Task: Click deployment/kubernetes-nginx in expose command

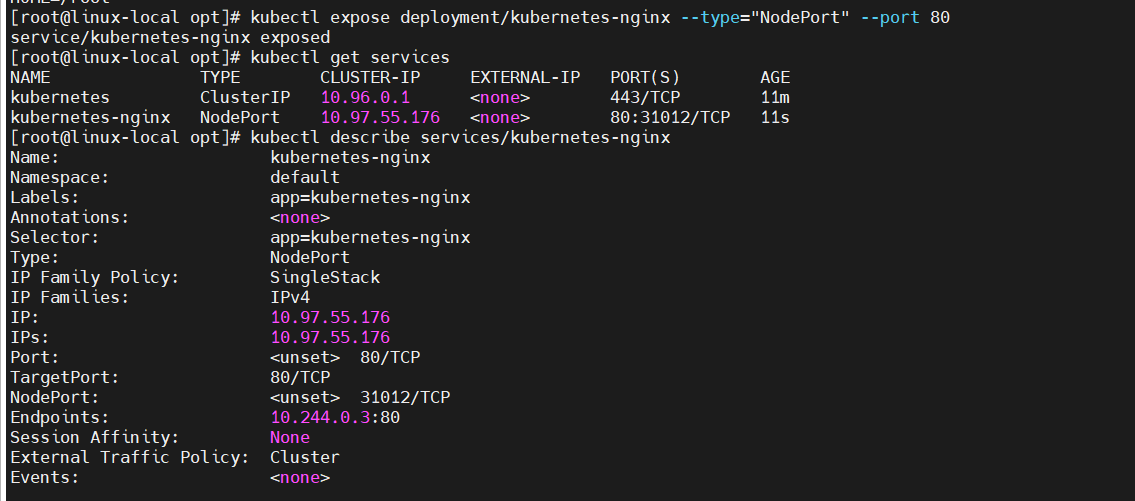Action: [x=535, y=17]
